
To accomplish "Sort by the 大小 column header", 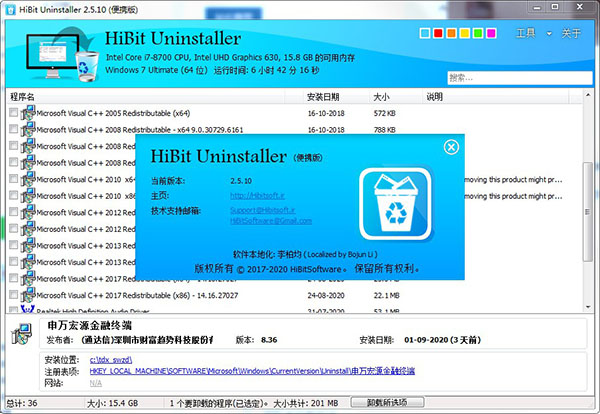I will point(381,97).
